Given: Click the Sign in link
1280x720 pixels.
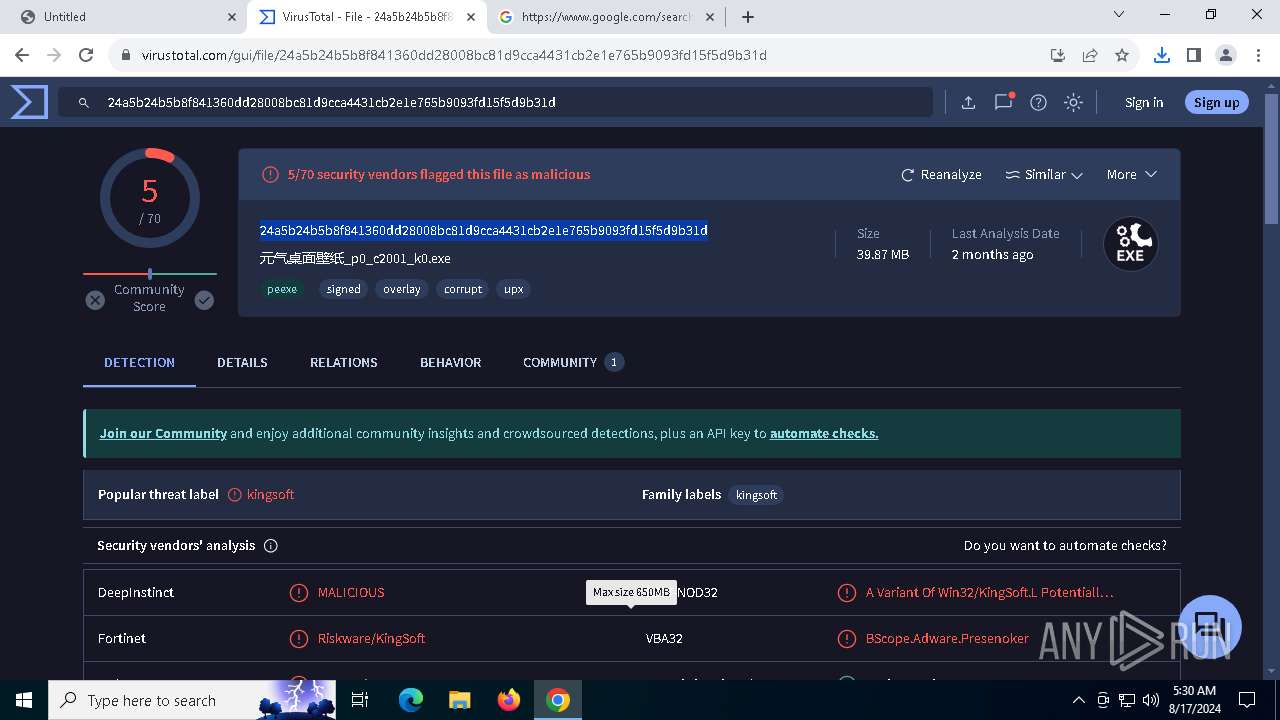Looking at the screenshot, I should tap(1144, 102).
